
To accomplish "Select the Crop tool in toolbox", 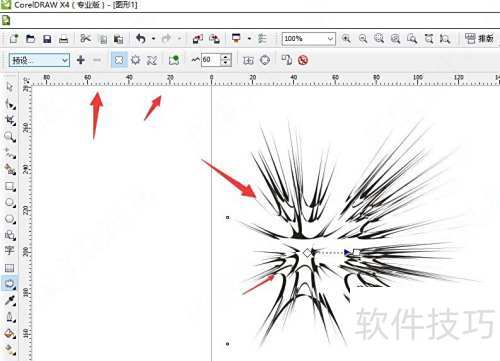I will click(x=10, y=120).
